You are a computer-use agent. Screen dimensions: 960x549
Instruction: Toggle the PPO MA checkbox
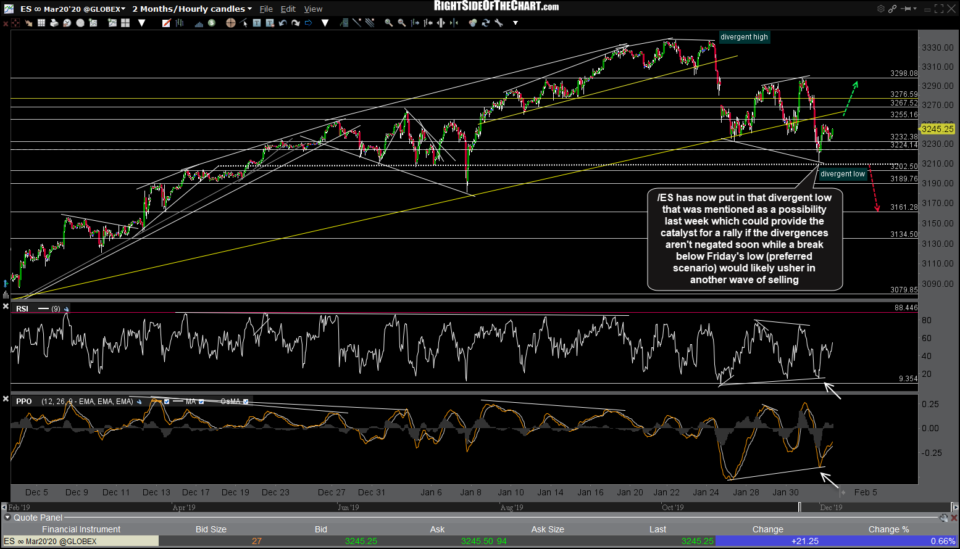pyautogui.click(x=201, y=401)
